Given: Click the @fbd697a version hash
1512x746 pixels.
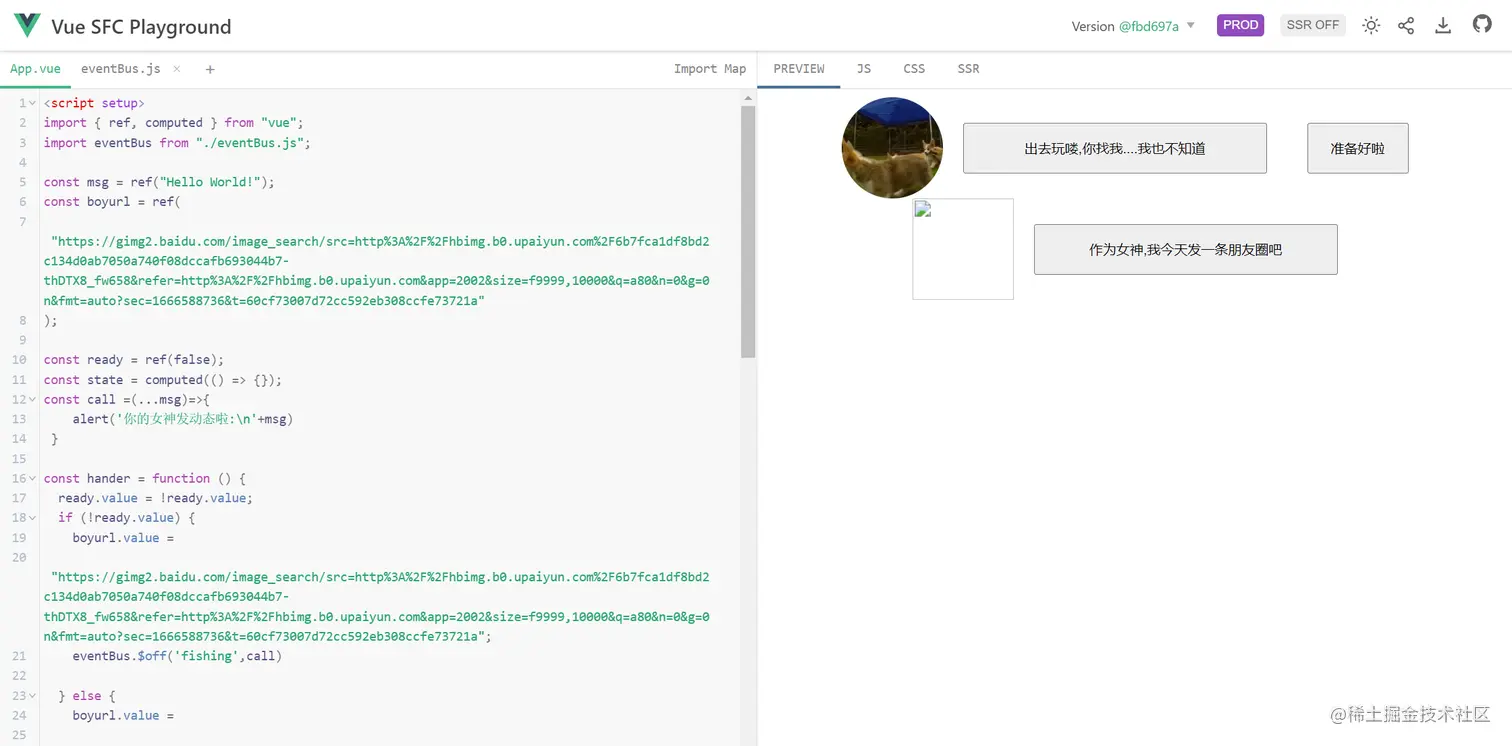Looking at the screenshot, I should pyautogui.click(x=1149, y=26).
